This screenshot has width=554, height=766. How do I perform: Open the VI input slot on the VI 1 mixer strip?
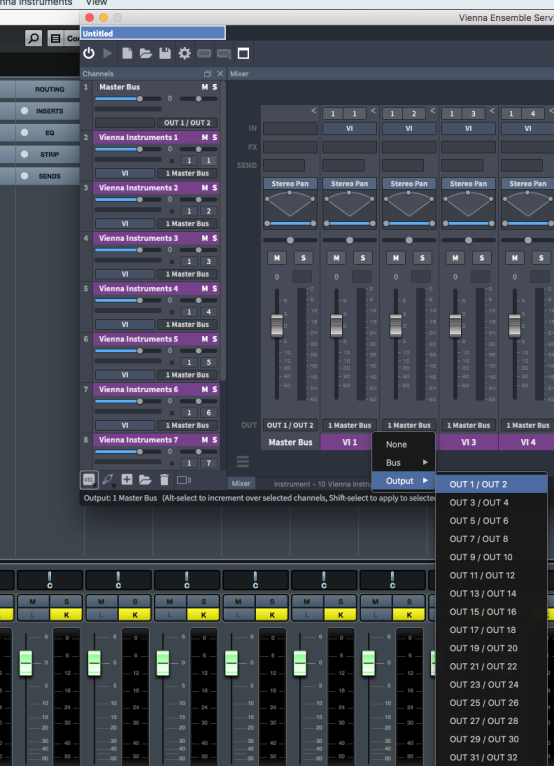(x=349, y=128)
